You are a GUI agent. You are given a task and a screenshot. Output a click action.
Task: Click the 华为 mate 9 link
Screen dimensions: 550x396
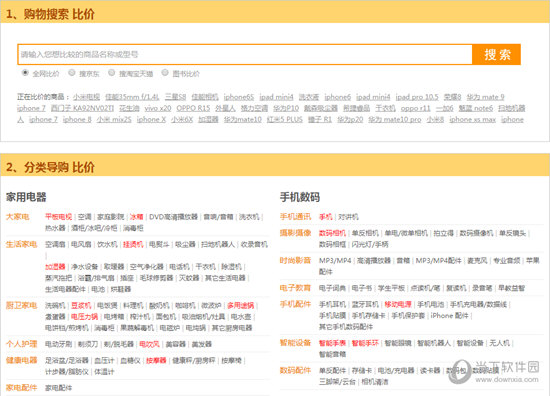tap(485, 97)
